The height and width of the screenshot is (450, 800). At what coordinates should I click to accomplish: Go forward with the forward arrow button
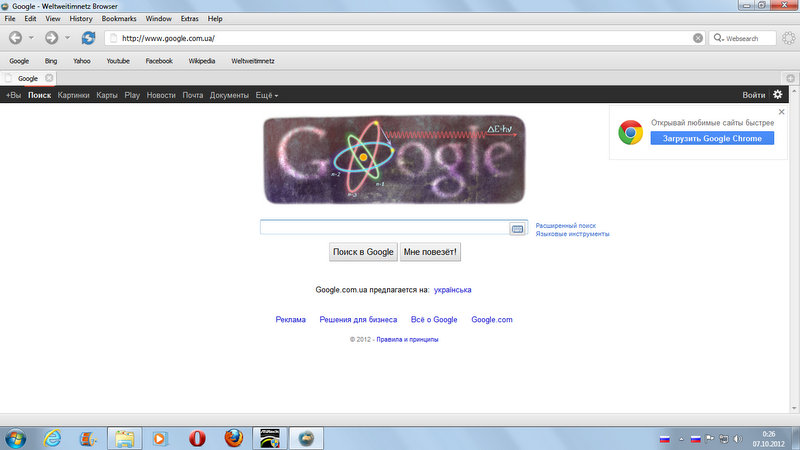51,38
